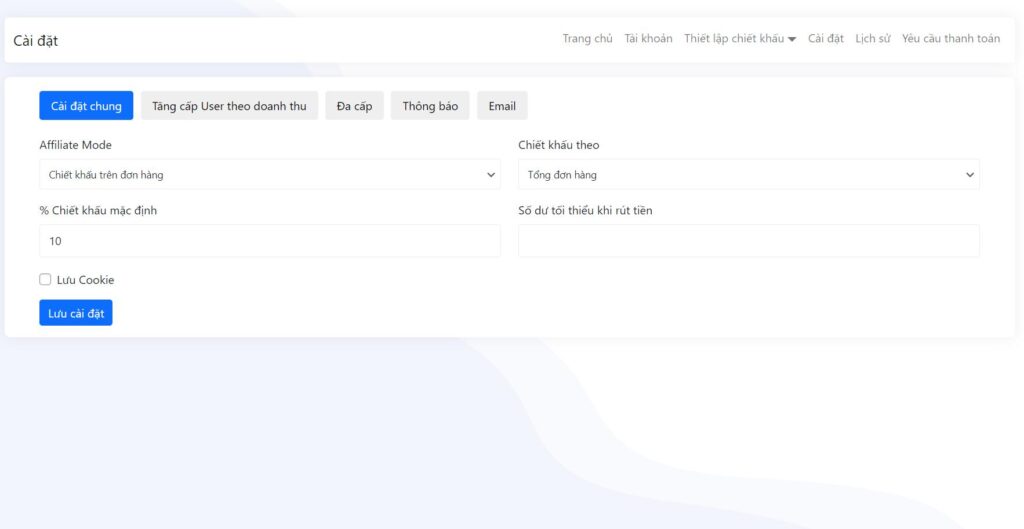This screenshot has height=529, width=1024.
Task: Select the Cài đặt chung tab
Action: (86, 106)
